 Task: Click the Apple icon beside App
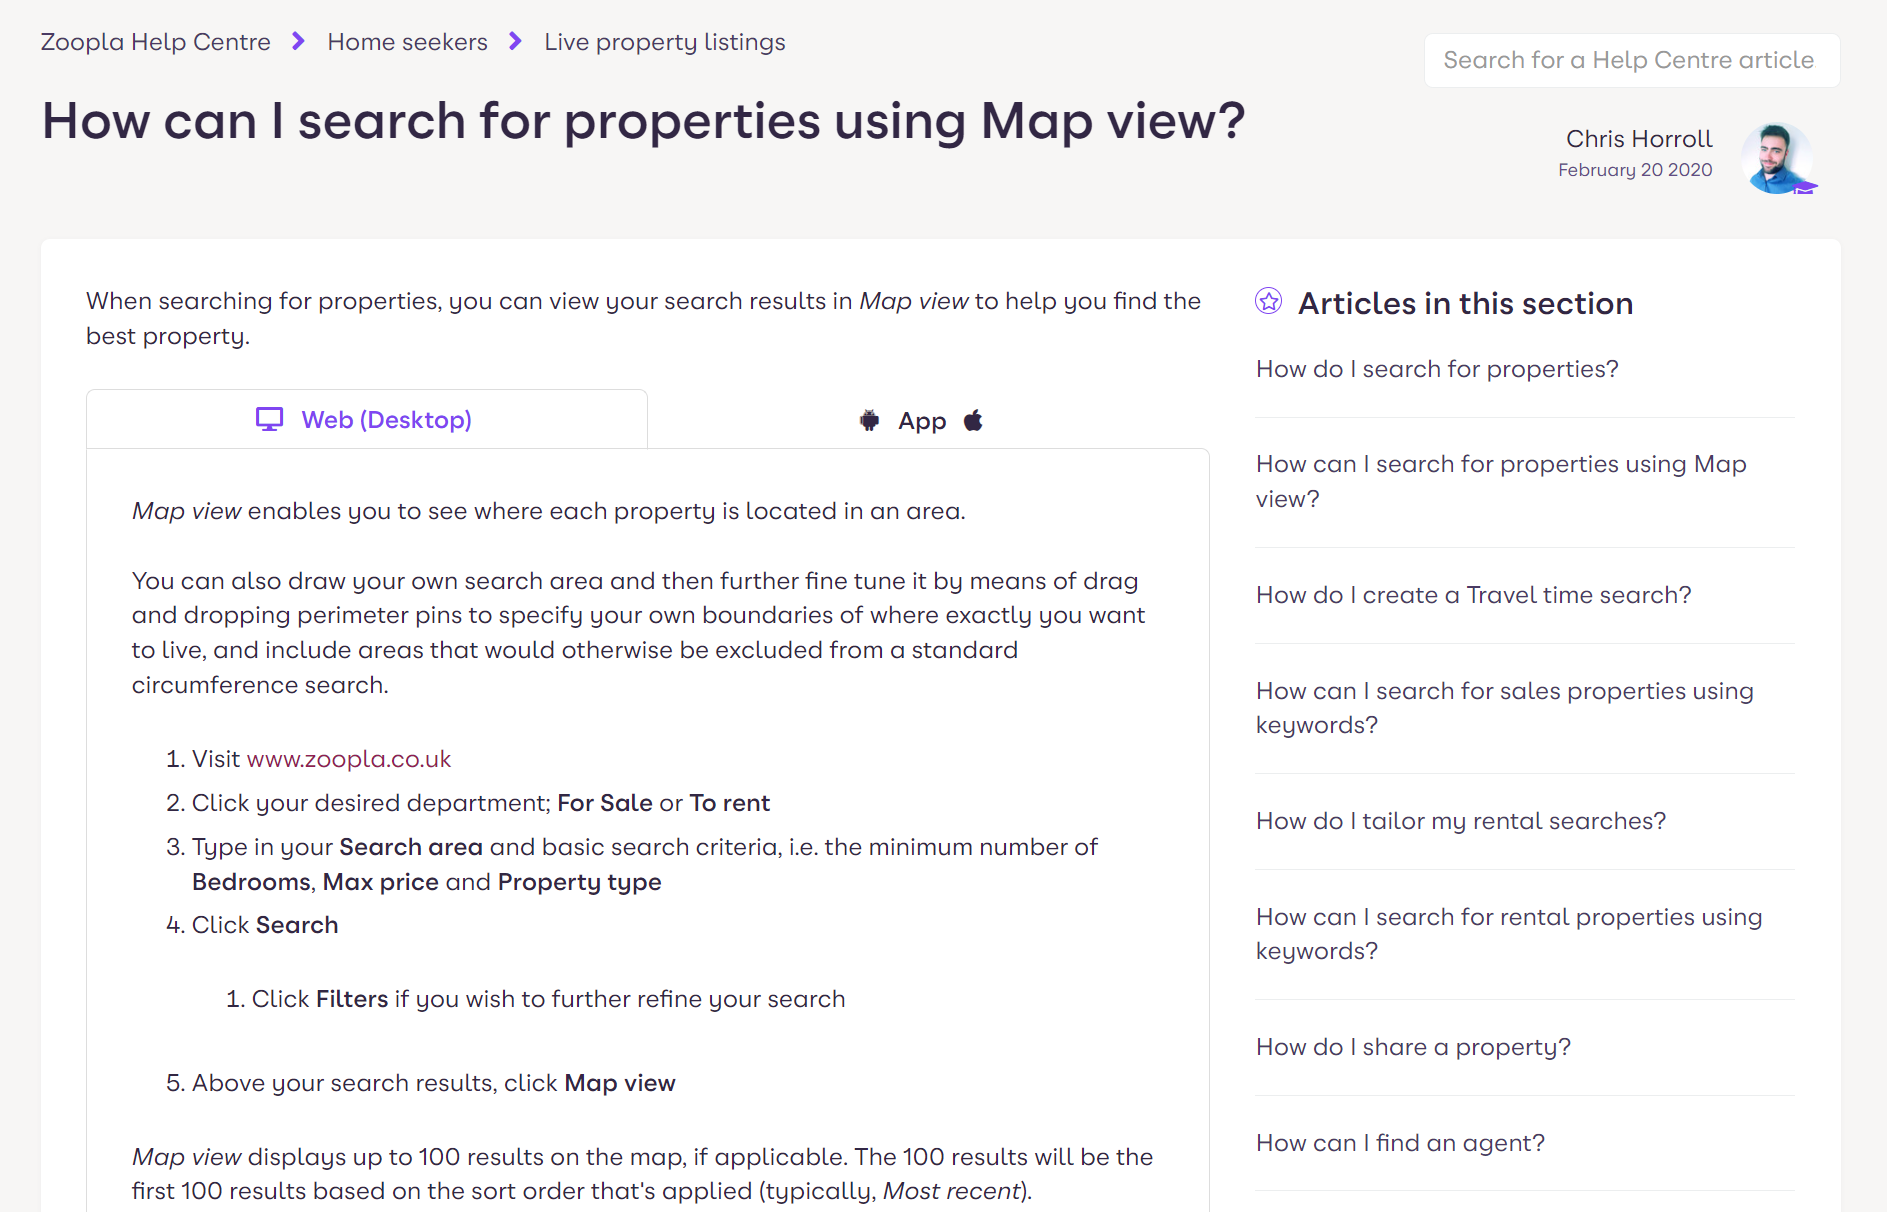973,421
